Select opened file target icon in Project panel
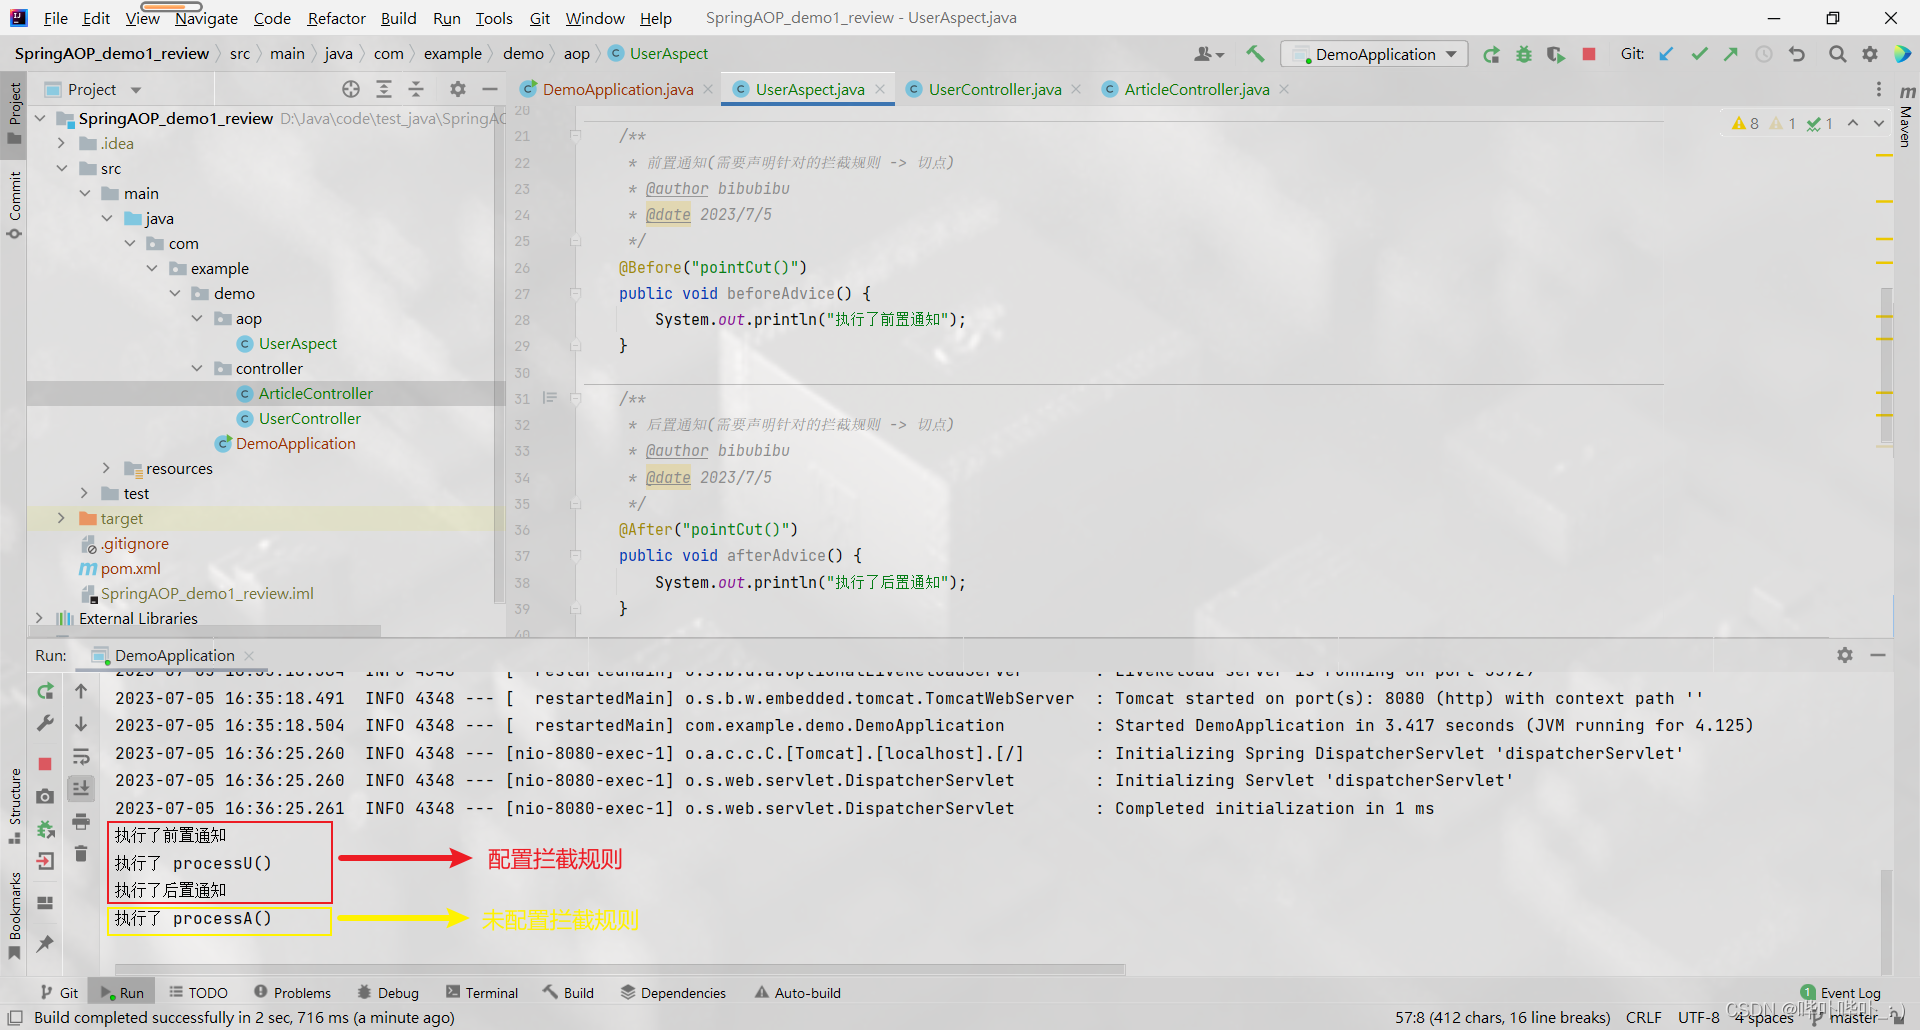The height and width of the screenshot is (1030, 1920). pos(351,89)
